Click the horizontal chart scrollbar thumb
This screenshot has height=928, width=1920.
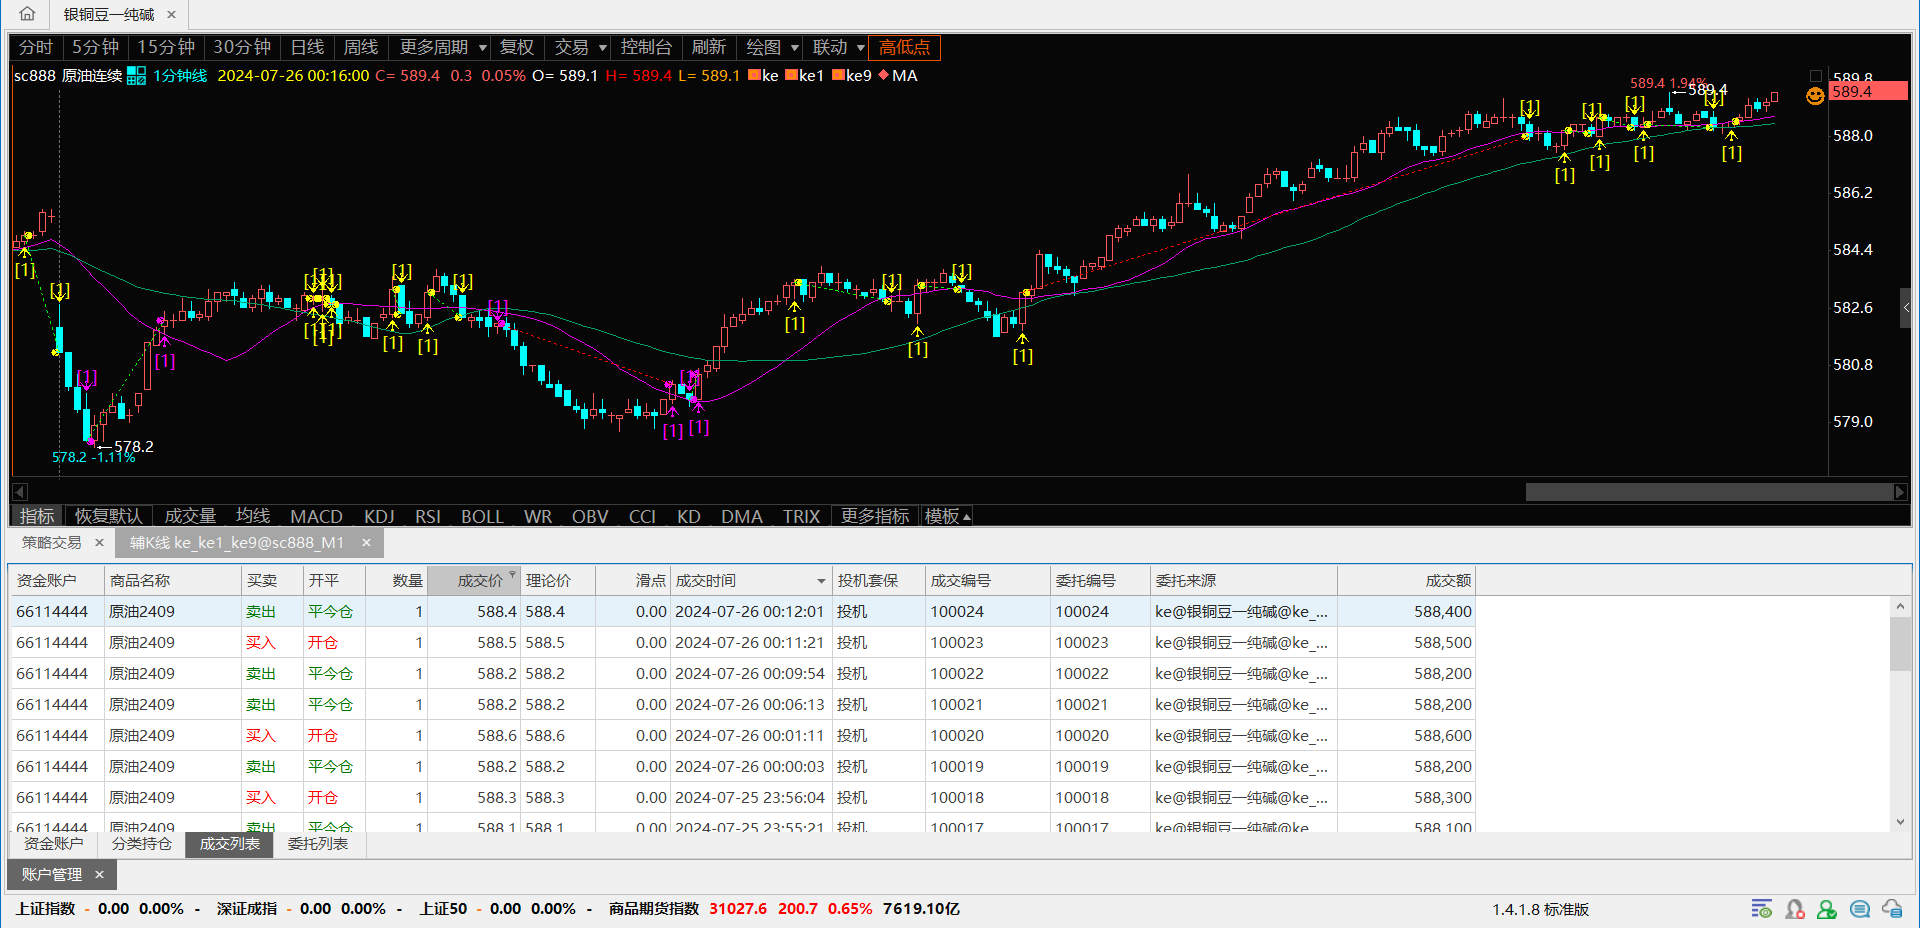(1709, 492)
